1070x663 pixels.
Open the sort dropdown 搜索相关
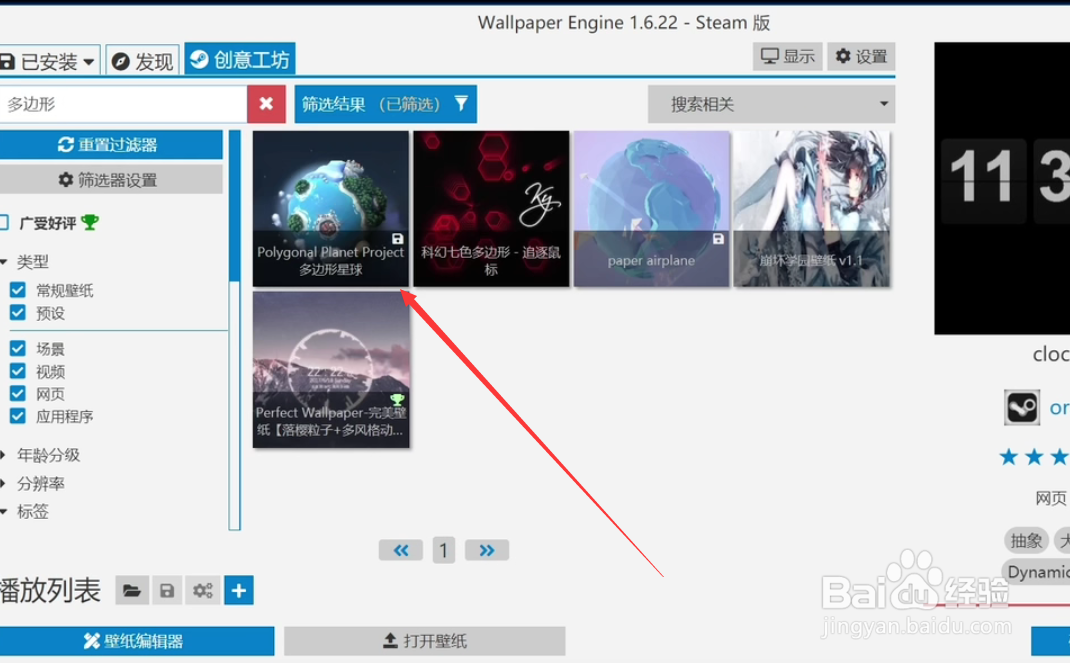771,104
